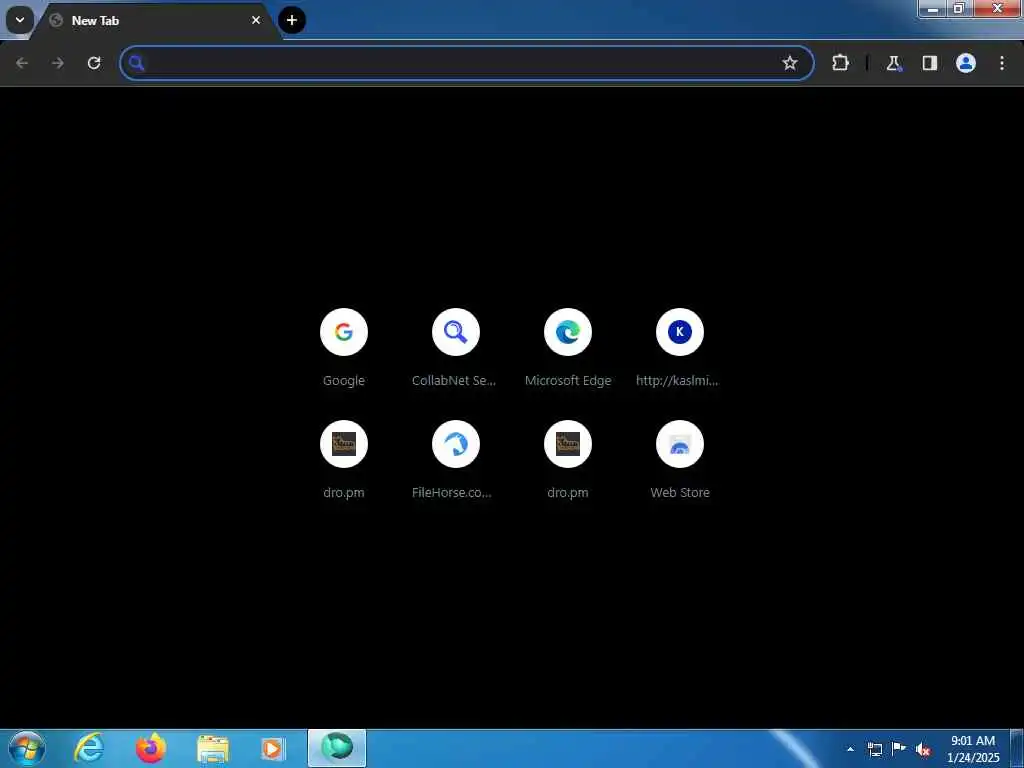Show hidden system tray icons
Screen dimensions: 1024x768
coord(850,749)
